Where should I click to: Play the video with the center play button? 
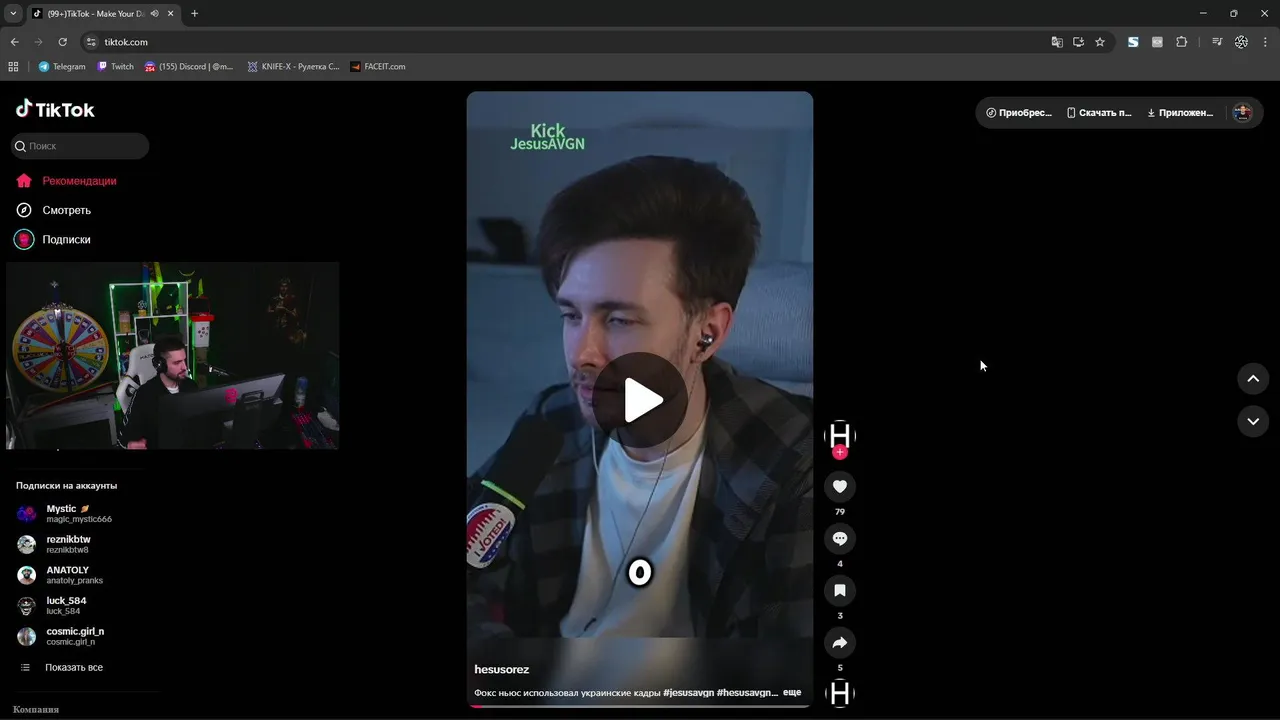[640, 400]
